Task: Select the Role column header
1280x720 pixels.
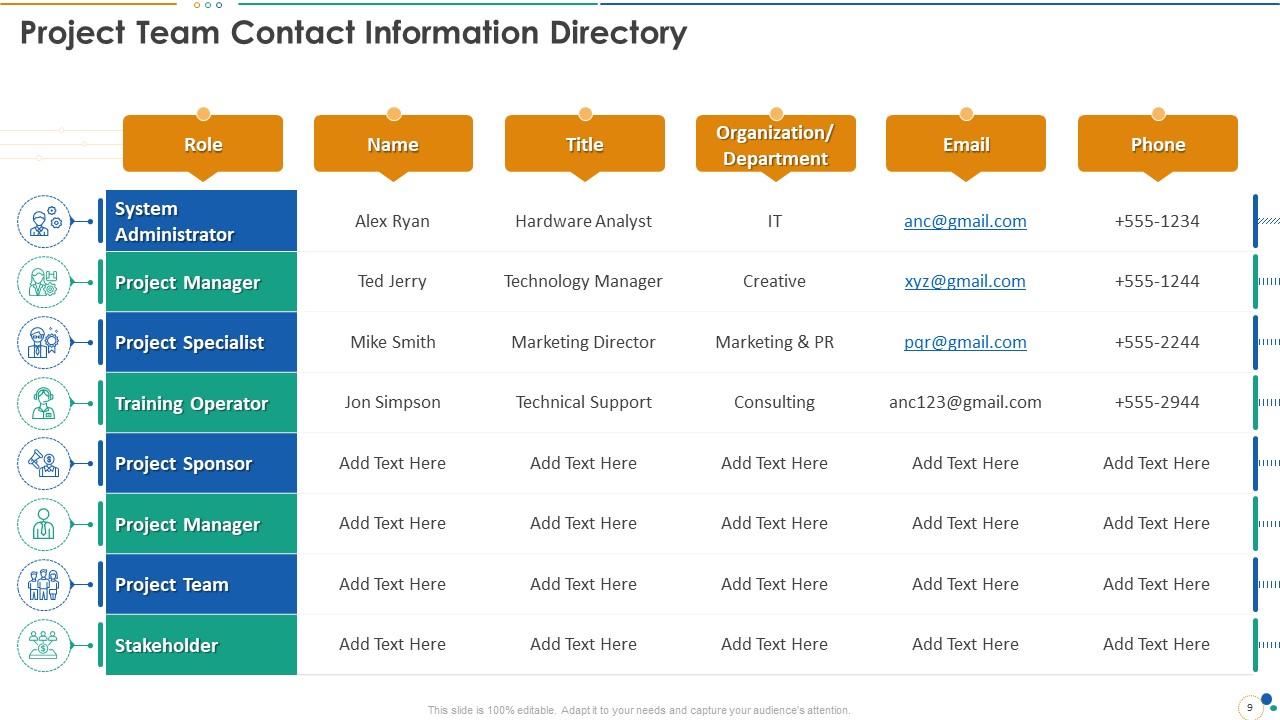Action: pyautogui.click(x=203, y=144)
